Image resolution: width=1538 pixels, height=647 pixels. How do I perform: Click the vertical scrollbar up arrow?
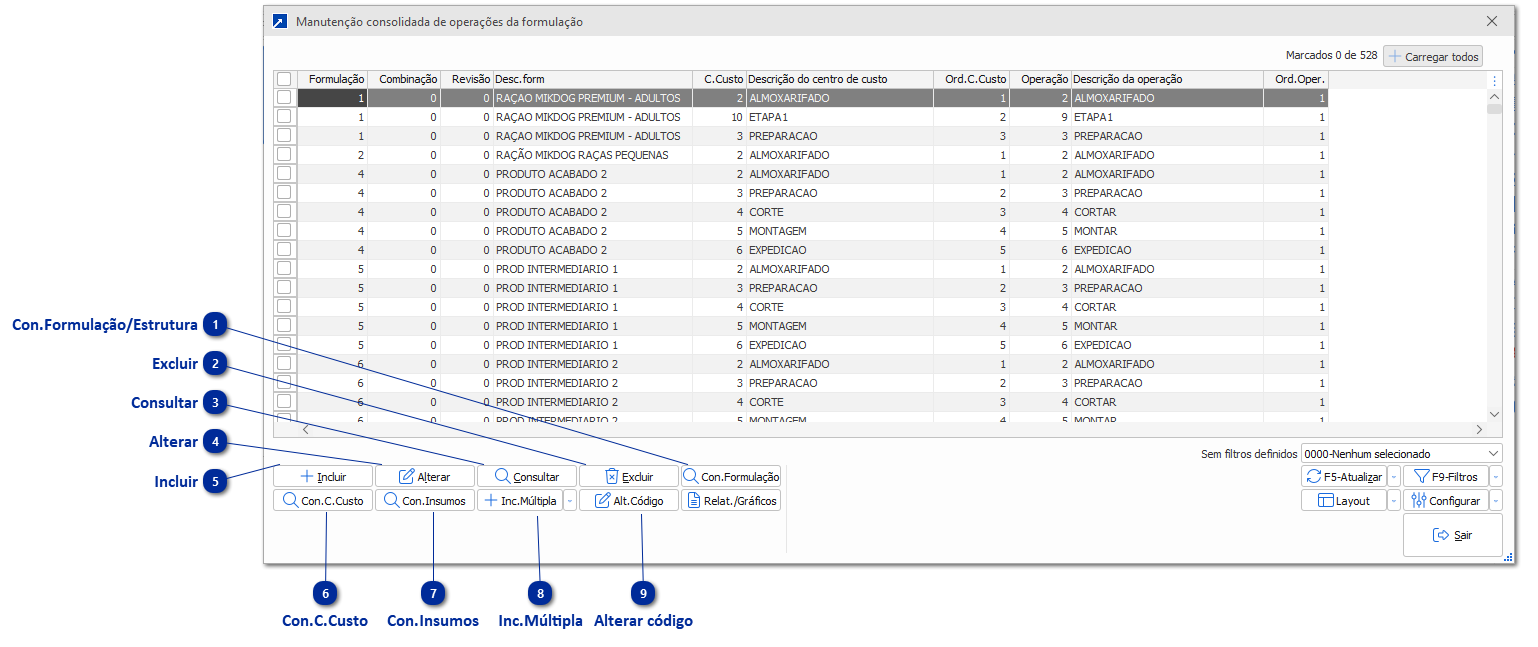[x=1495, y=98]
